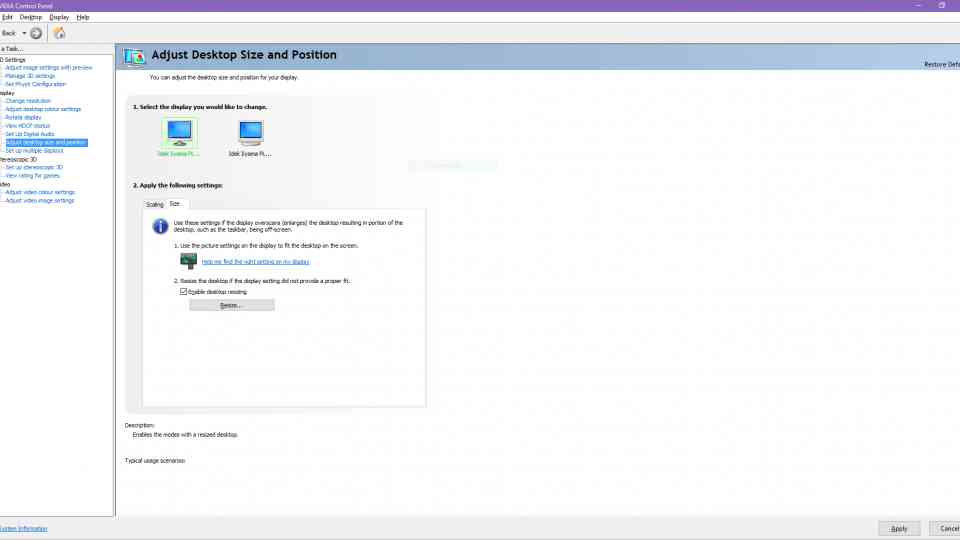Switch to the Size tab

click(175, 204)
